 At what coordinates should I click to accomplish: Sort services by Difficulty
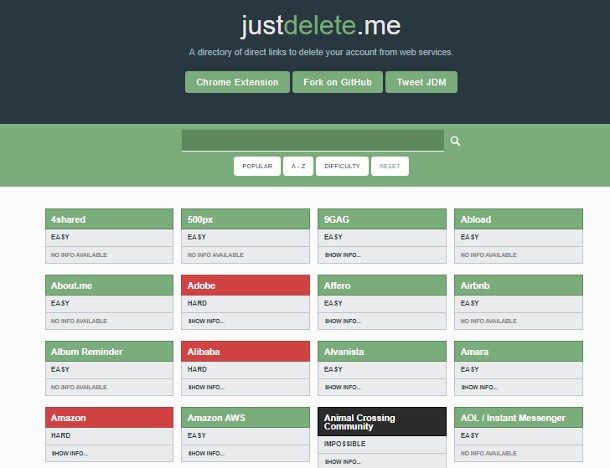coord(342,166)
